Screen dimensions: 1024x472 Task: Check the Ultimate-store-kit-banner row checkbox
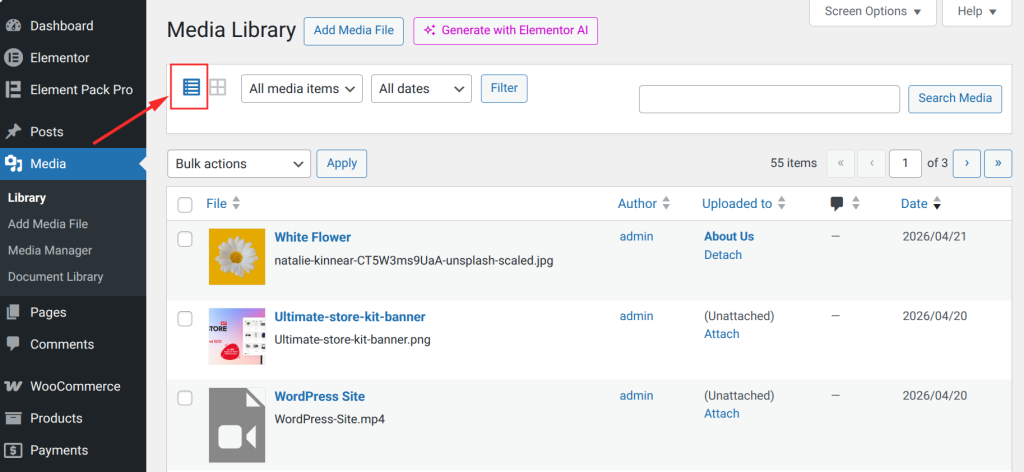[185, 319]
